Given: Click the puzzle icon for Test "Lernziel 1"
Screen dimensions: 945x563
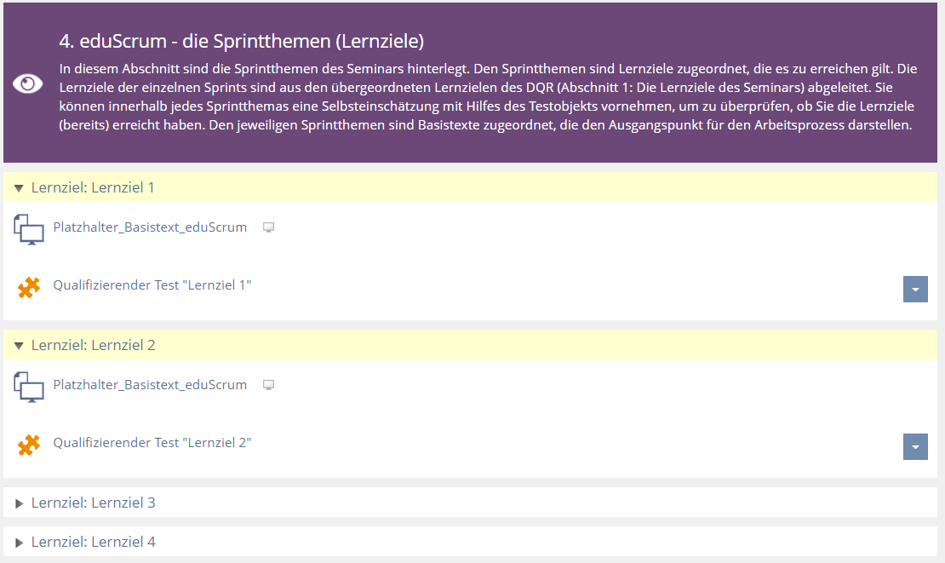Looking at the screenshot, I should (x=29, y=287).
